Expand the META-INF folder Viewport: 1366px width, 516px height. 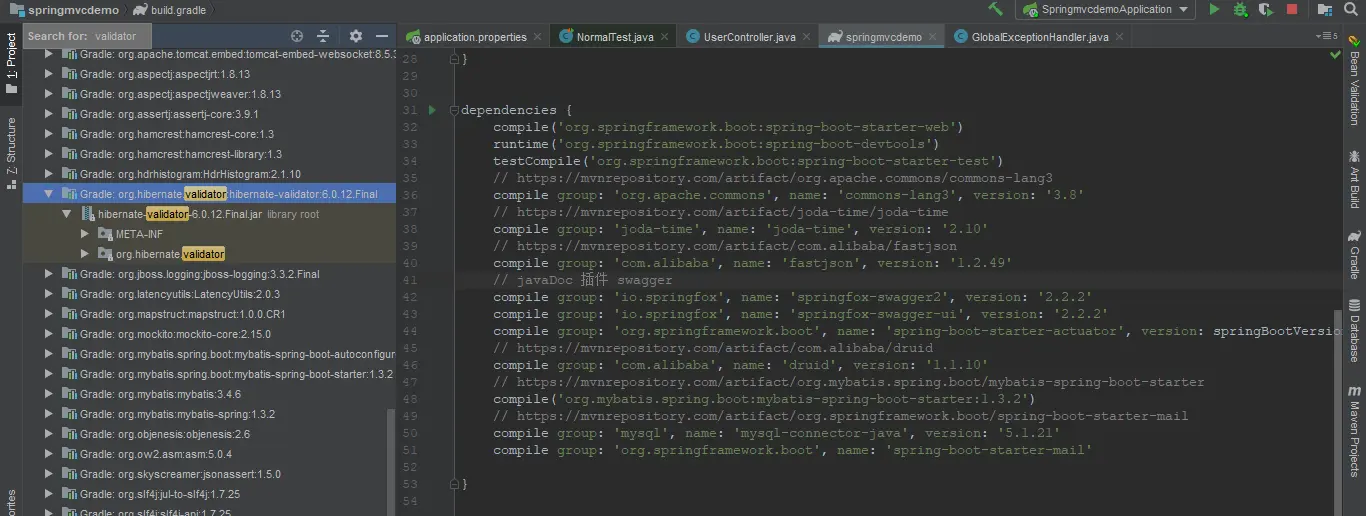tap(87, 234)
